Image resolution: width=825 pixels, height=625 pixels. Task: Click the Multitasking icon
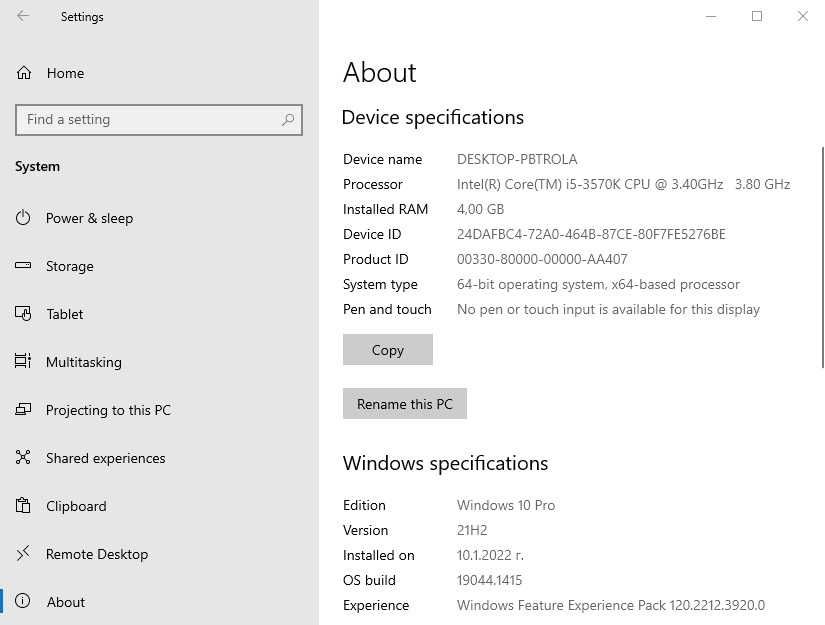pyautogui.click(x=24, y=362)
